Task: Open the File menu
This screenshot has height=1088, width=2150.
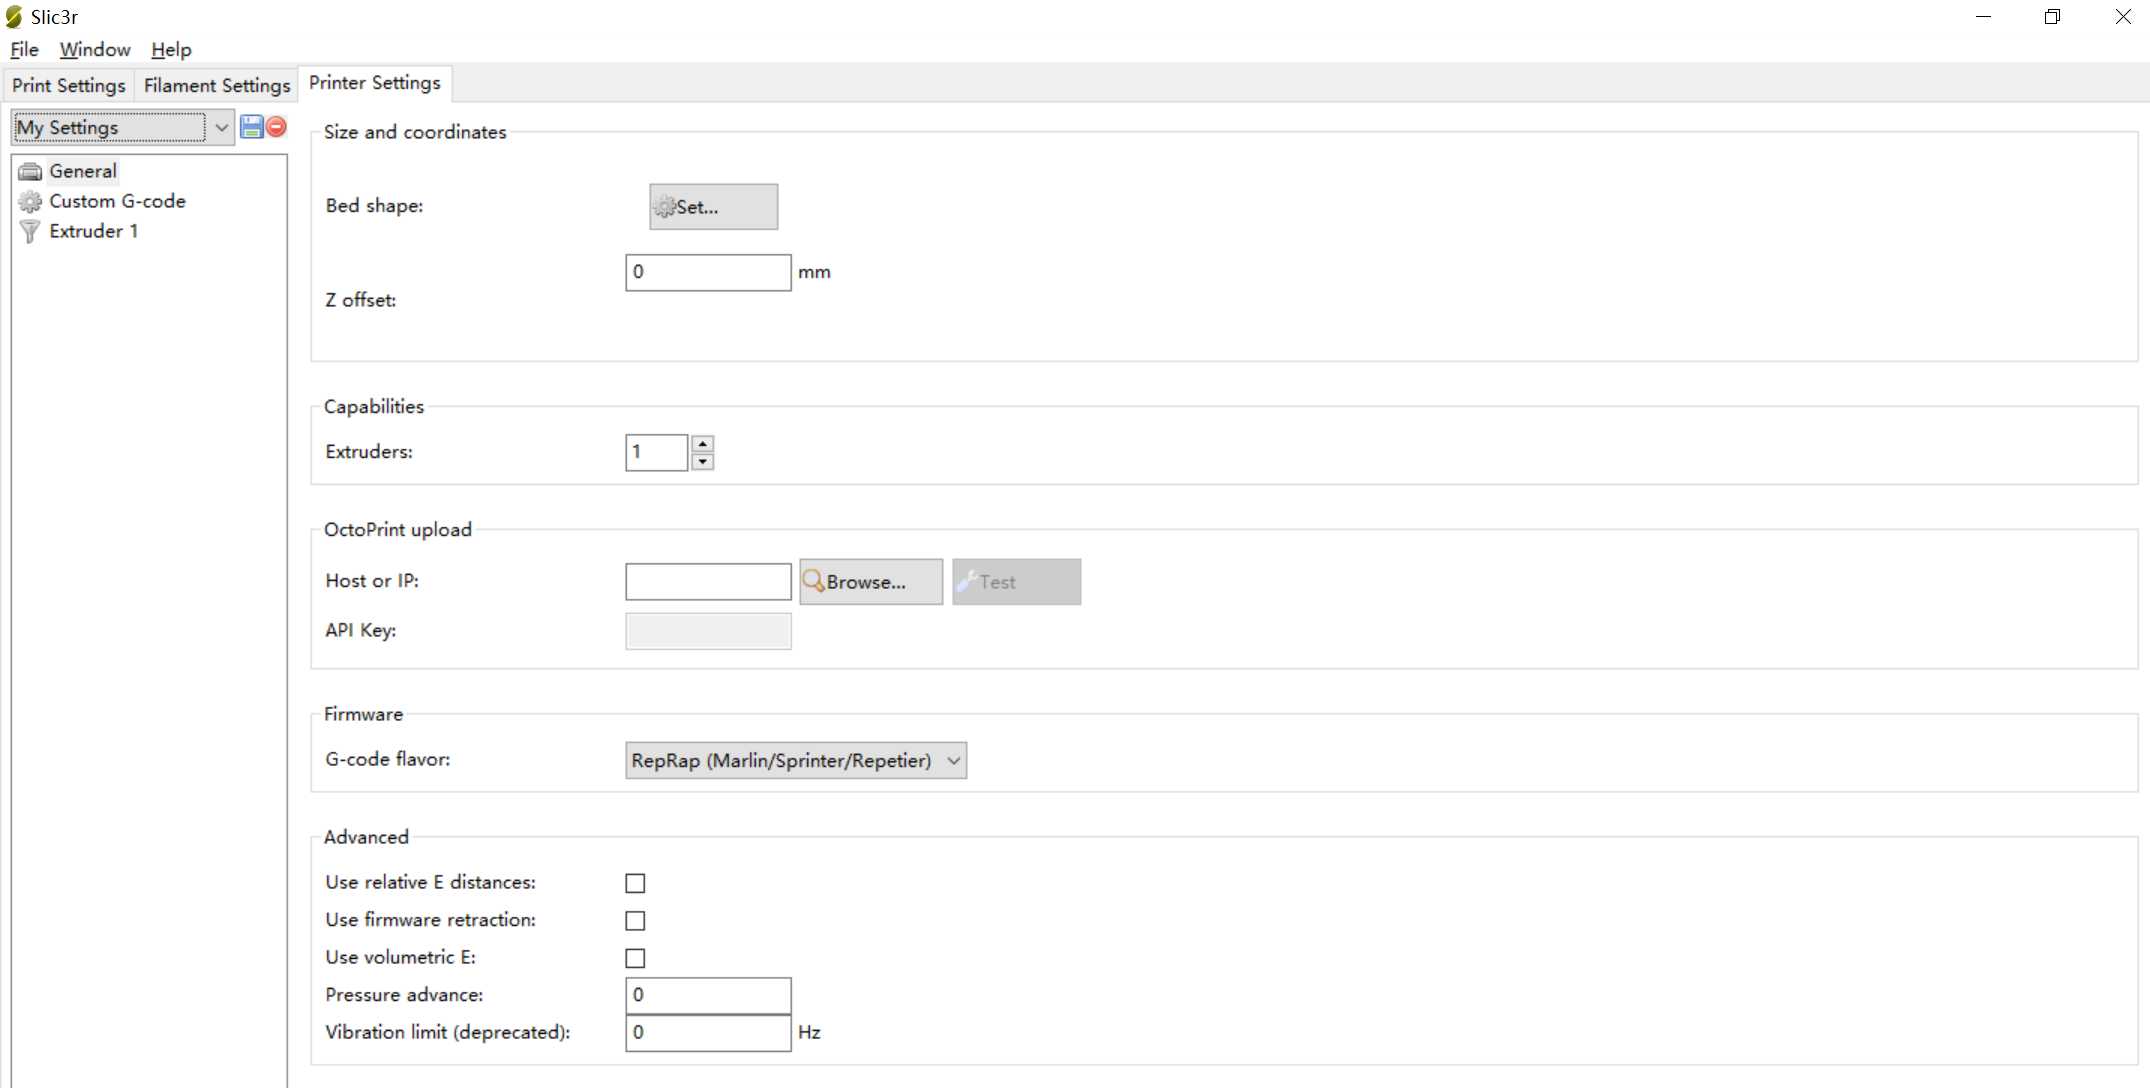Action: click(x=24, y=49)
